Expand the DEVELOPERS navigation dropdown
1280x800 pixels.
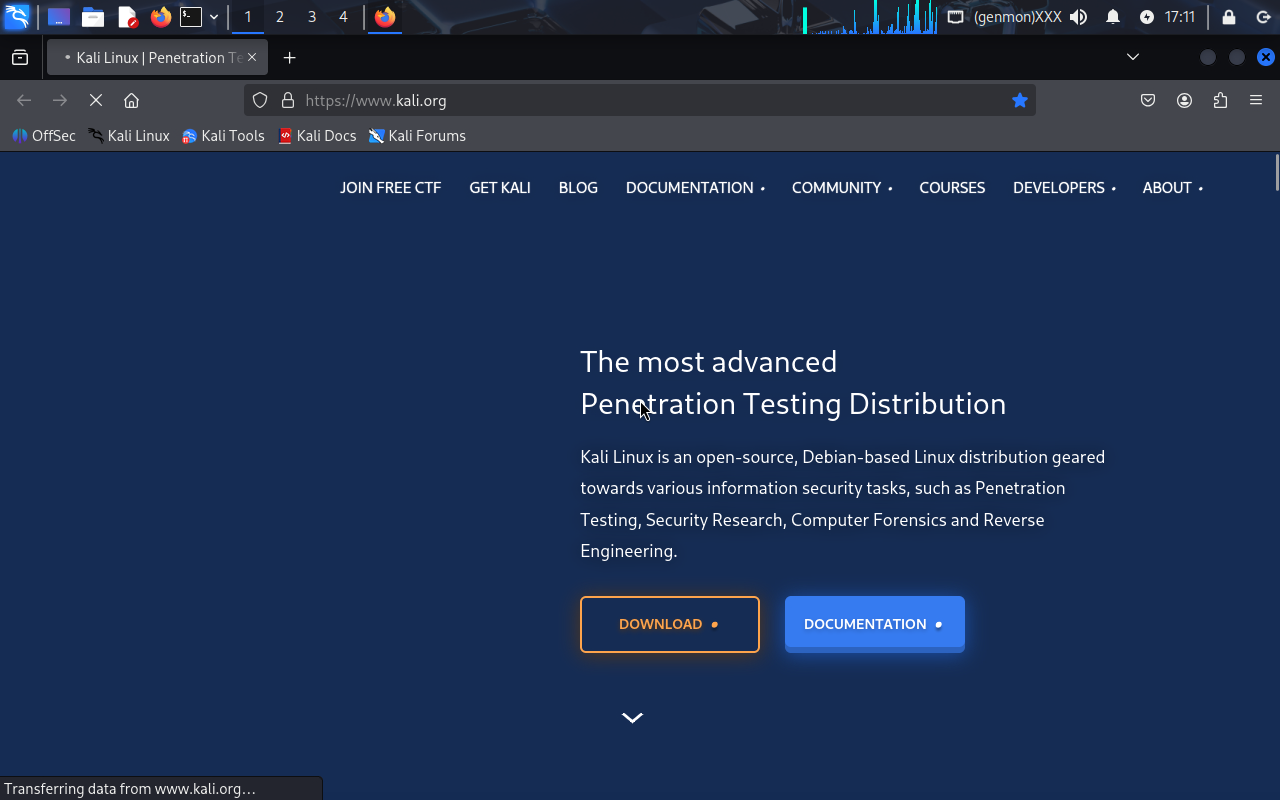pos(1064,188)
